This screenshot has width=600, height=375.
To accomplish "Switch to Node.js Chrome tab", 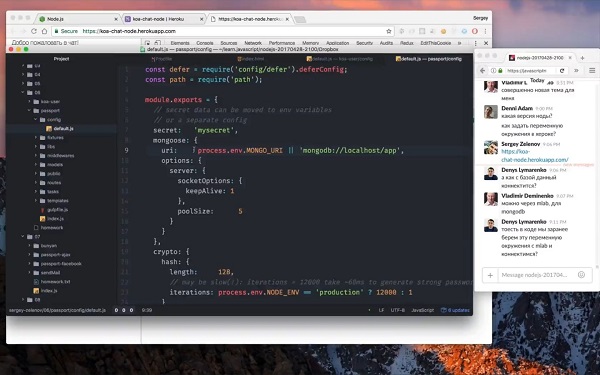I will pos(78,19).
